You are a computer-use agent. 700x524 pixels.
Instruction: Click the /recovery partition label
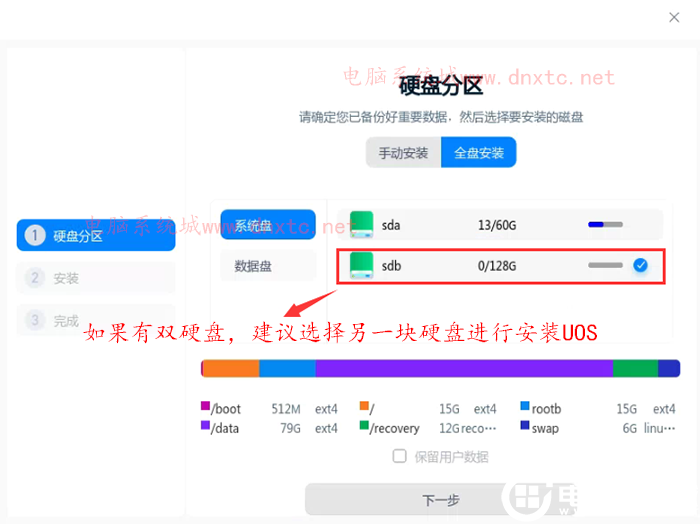point(395,428)
